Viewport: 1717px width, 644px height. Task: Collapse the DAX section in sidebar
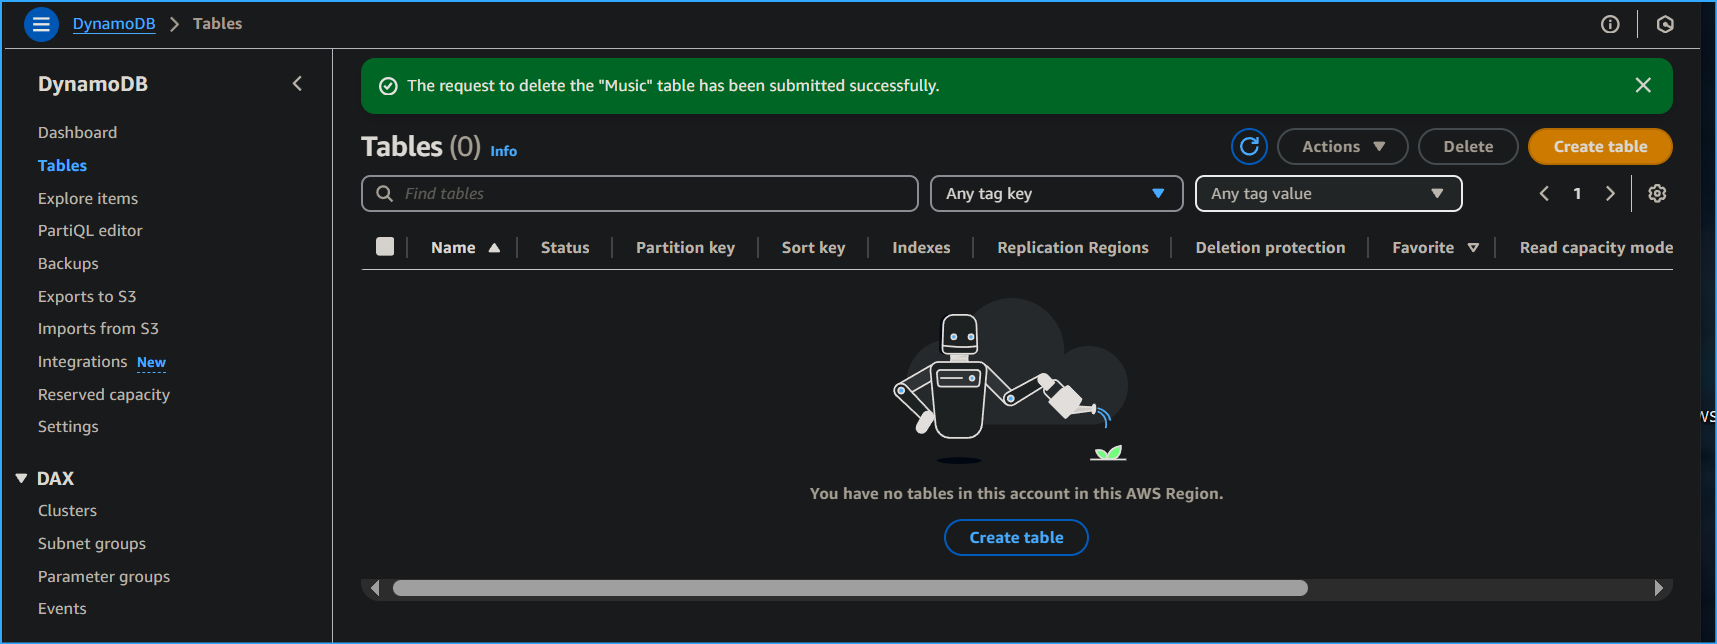pos(21,479)
